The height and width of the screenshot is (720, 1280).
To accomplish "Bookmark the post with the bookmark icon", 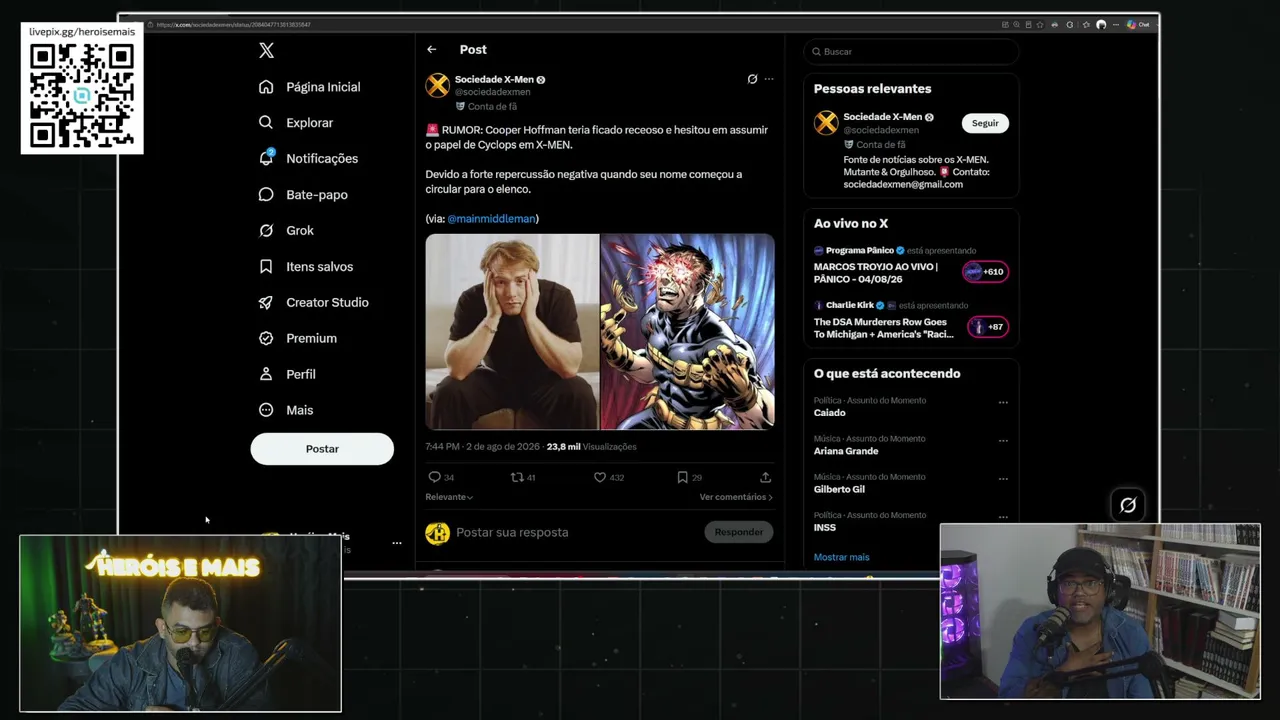I will (682, 478).
